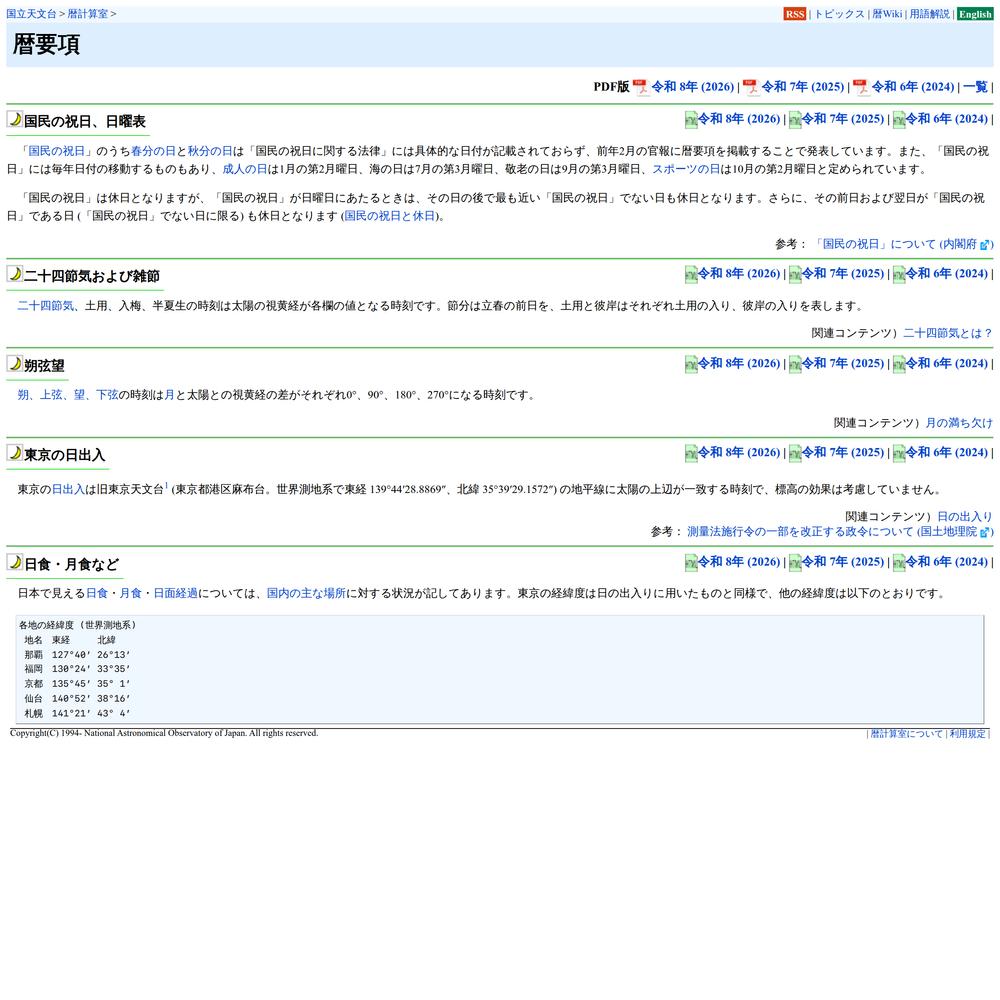Image resolution: width=1000 pixels, height=1000 pixels.
Task: Click the CSV icon for 令和 8年 in 二十四節気 section
Action: [691, 274]
